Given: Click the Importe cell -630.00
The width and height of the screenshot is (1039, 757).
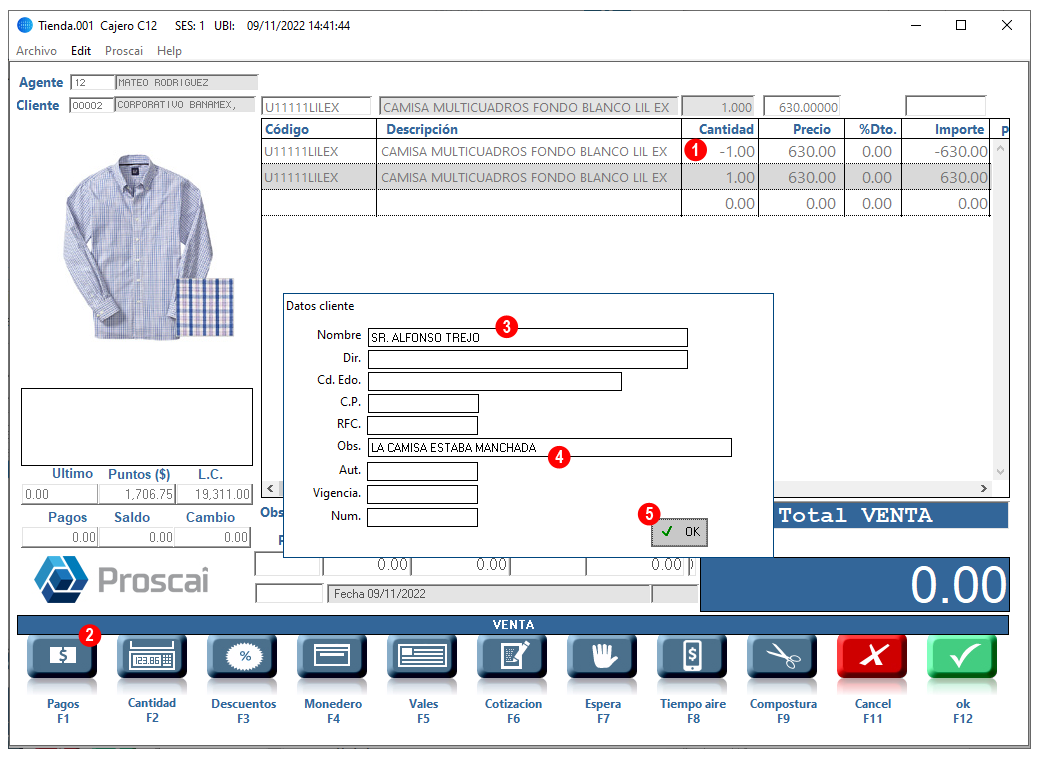Looking at the screenshot, I should point(946,152).
